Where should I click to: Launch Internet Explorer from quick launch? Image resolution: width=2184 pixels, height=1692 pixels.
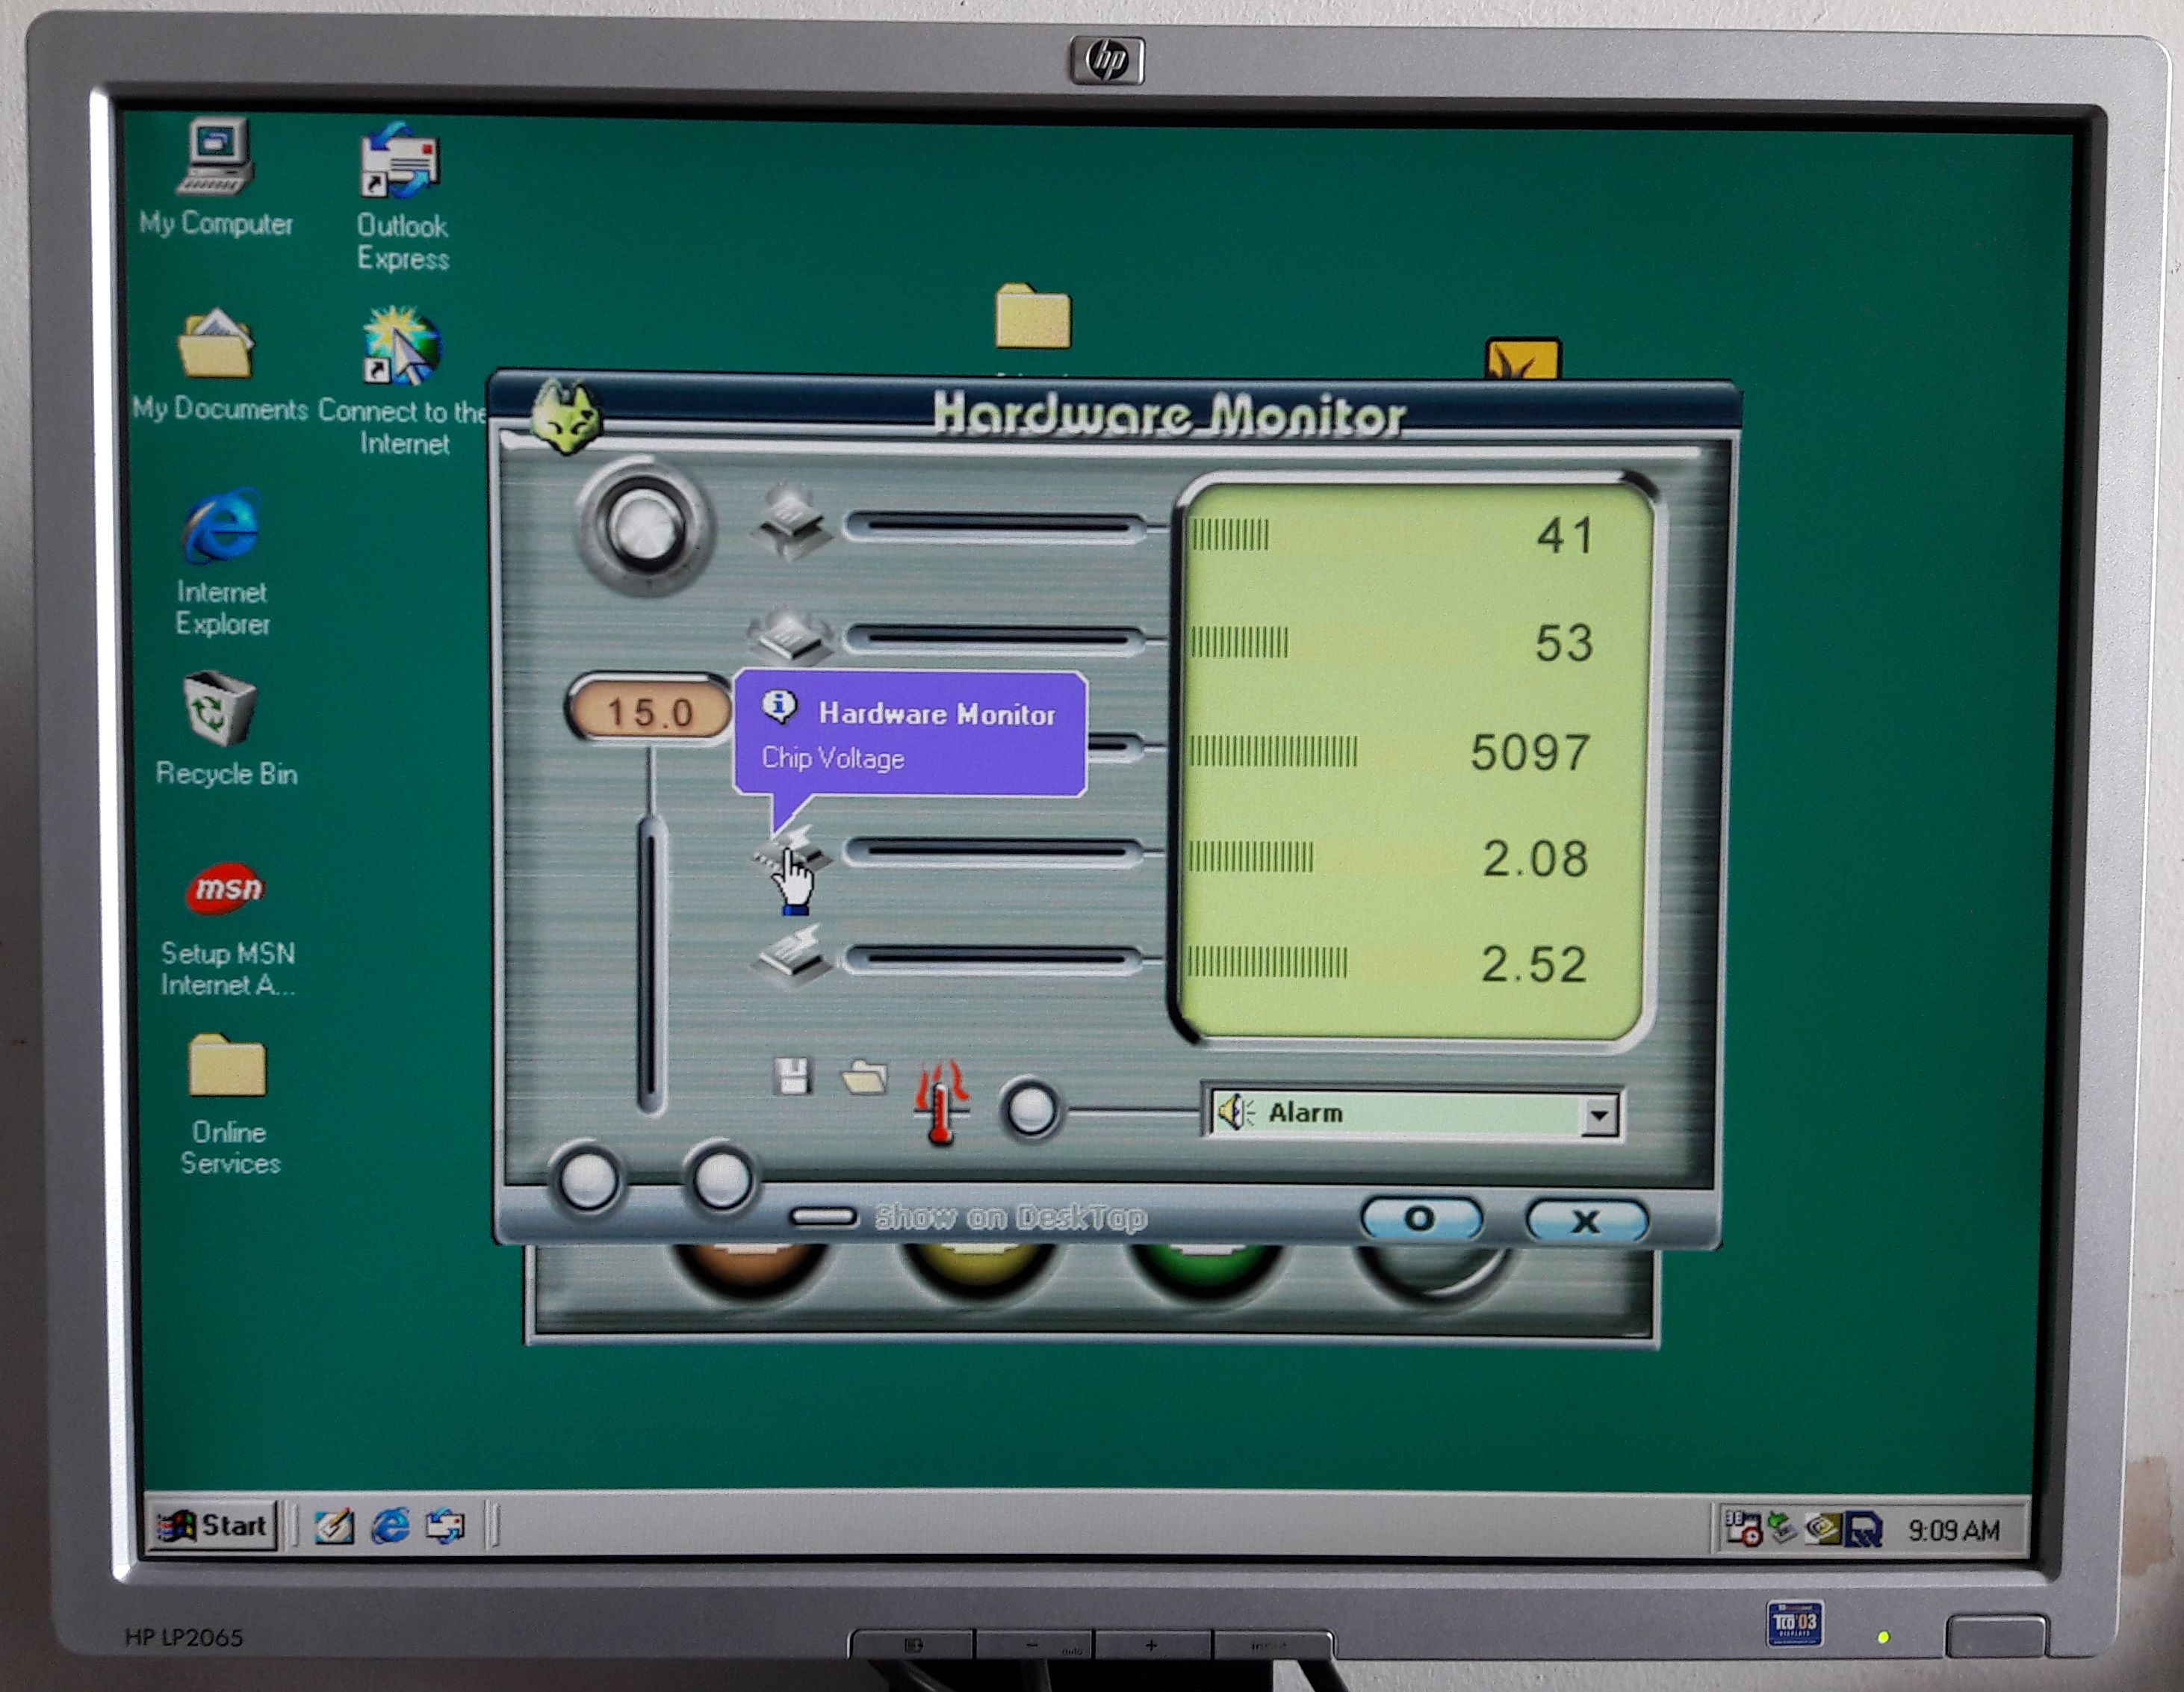[390, 1526]
